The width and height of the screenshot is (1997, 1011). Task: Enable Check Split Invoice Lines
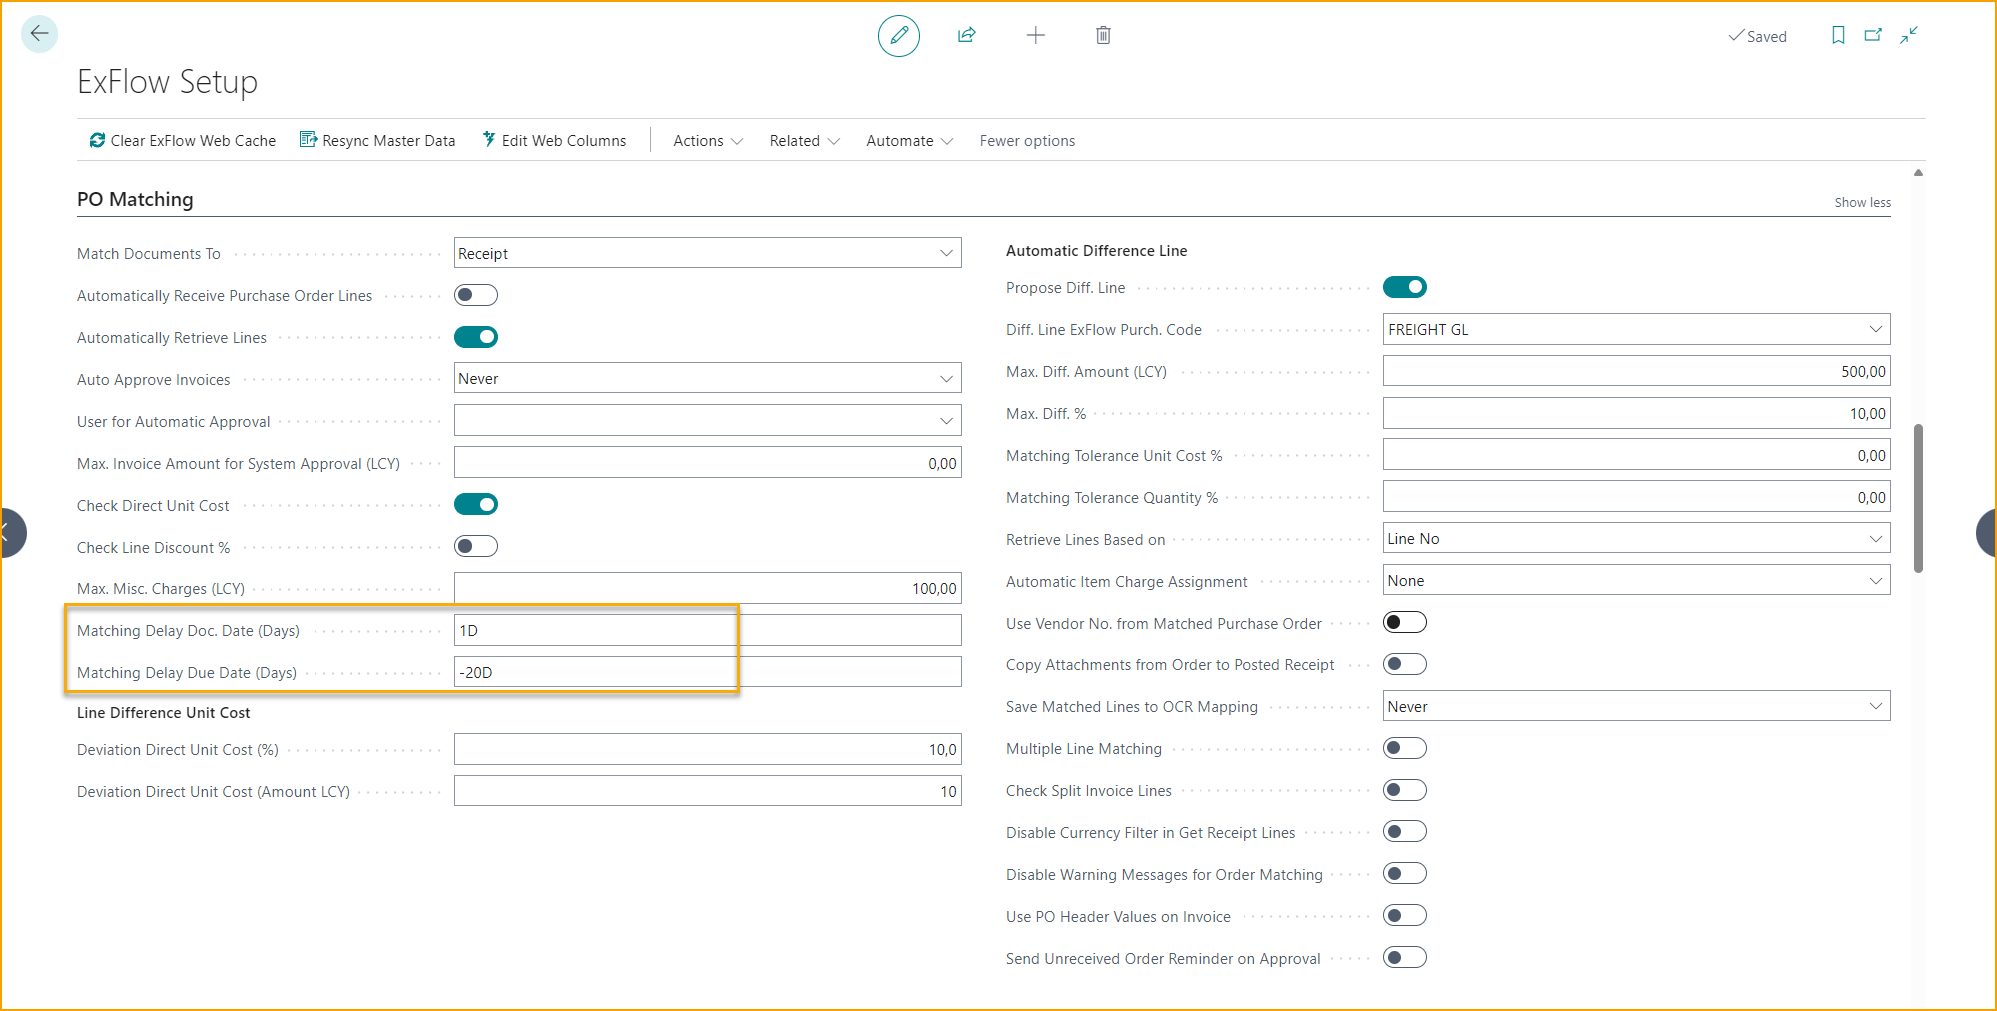[1405, 790]
